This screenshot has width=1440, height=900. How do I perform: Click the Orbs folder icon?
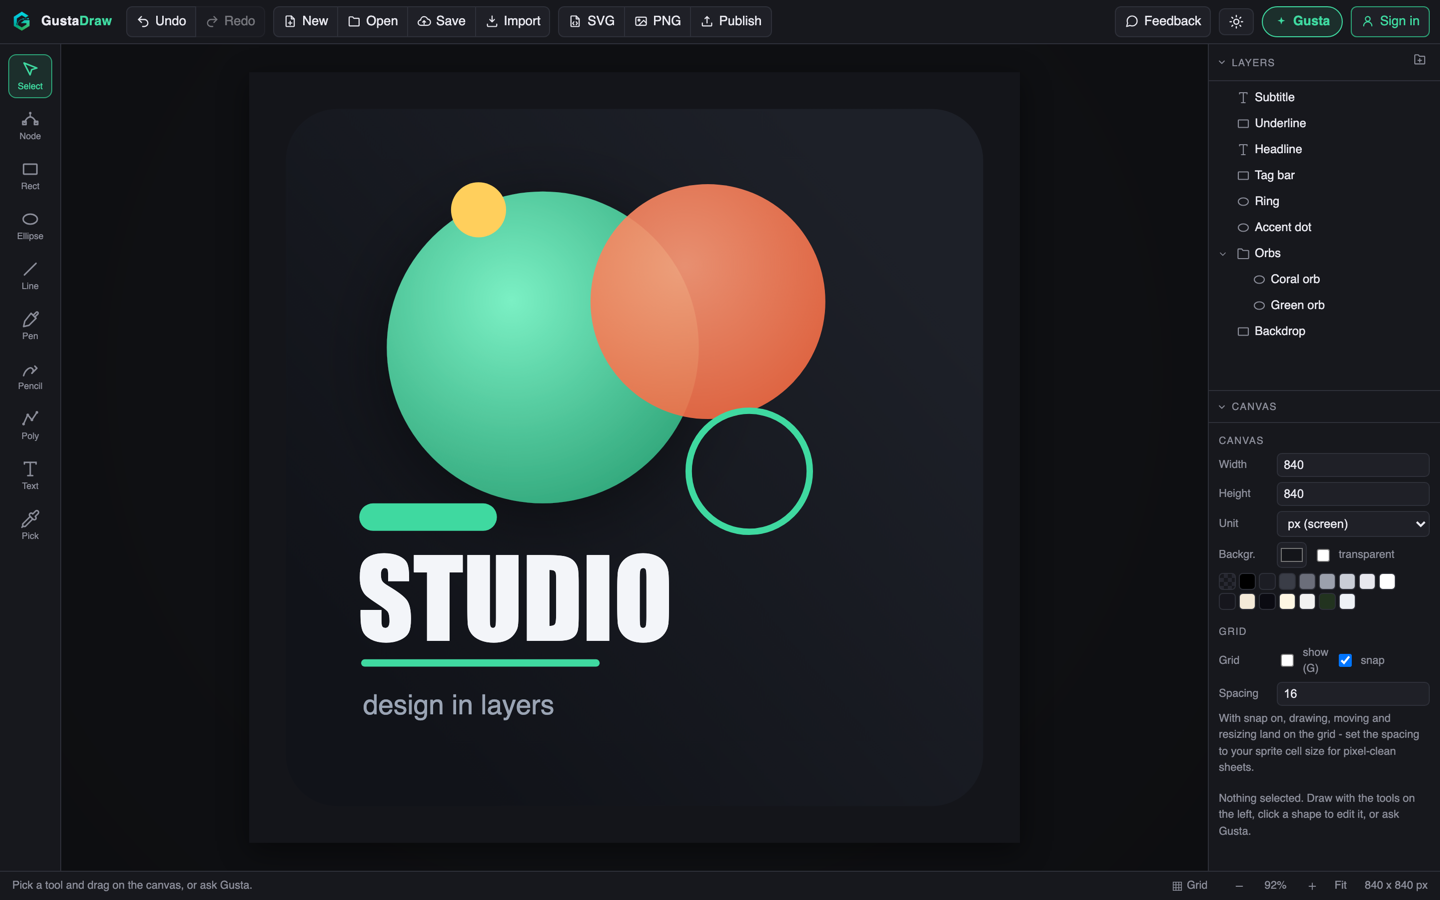click(1243, 254)
